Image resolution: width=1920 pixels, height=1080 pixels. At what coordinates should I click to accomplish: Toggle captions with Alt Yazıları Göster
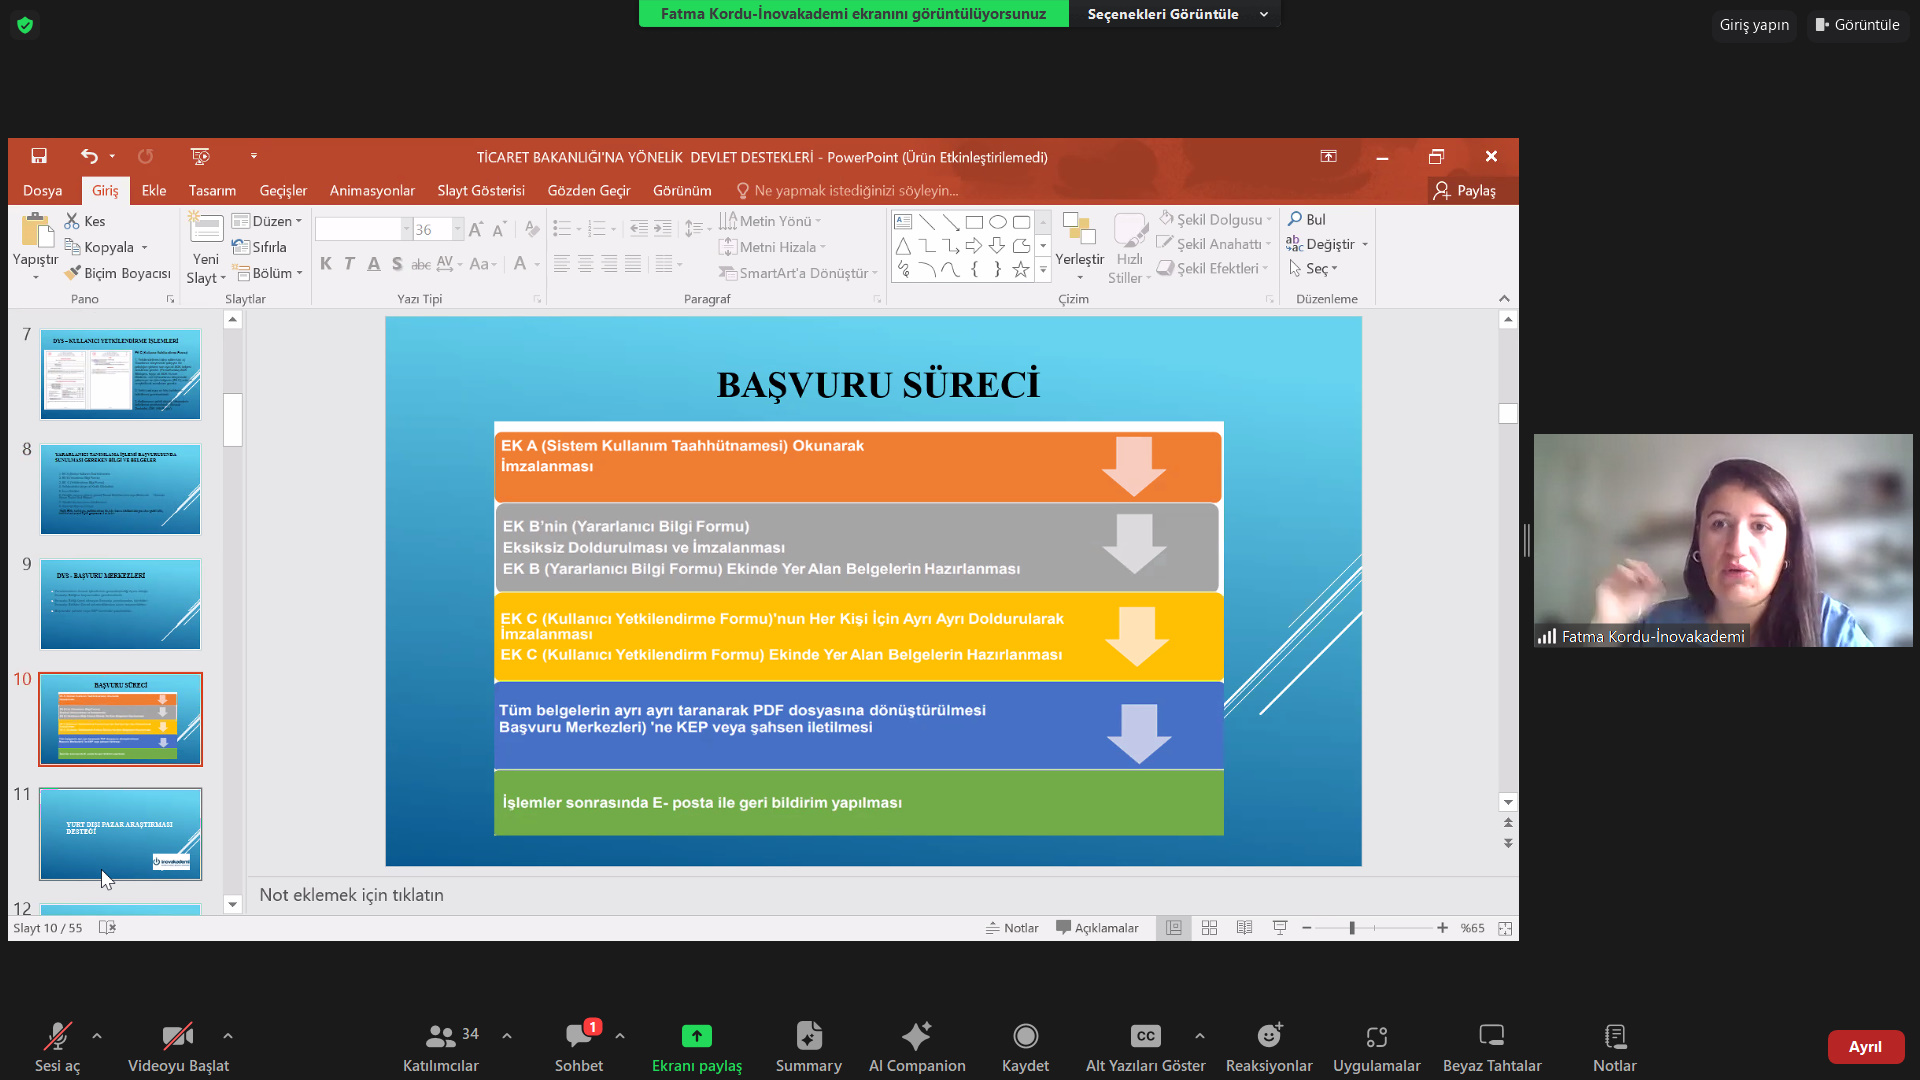pos(1145,1036)
